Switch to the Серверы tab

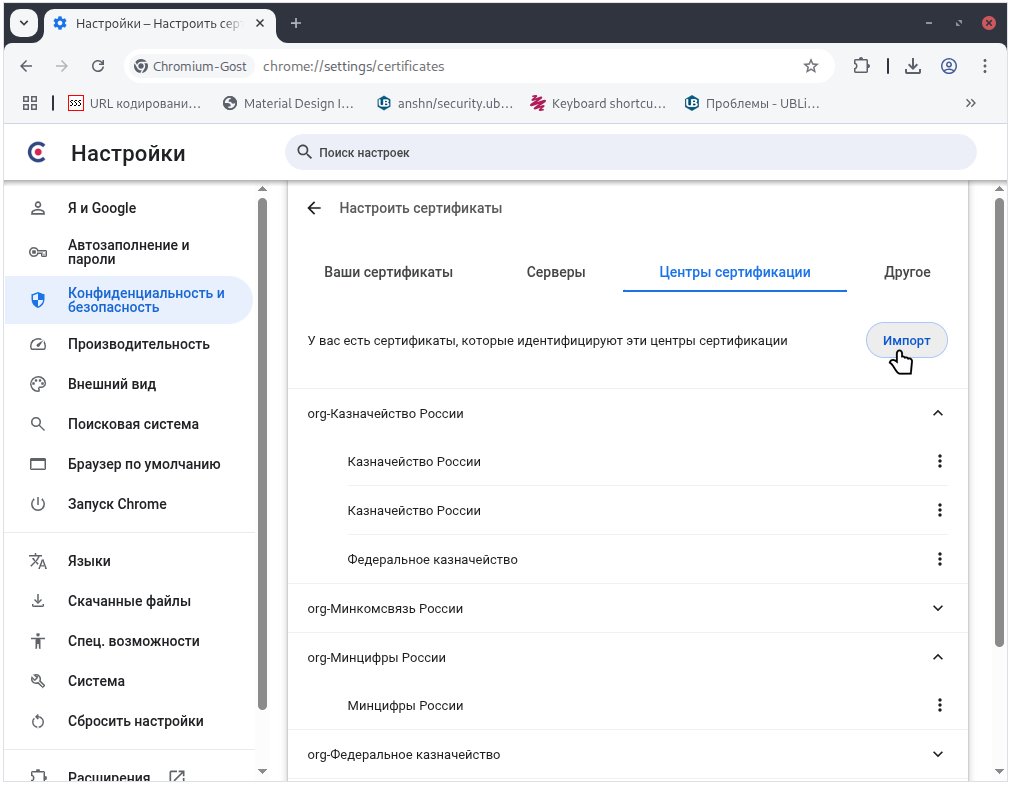point(556,272)
